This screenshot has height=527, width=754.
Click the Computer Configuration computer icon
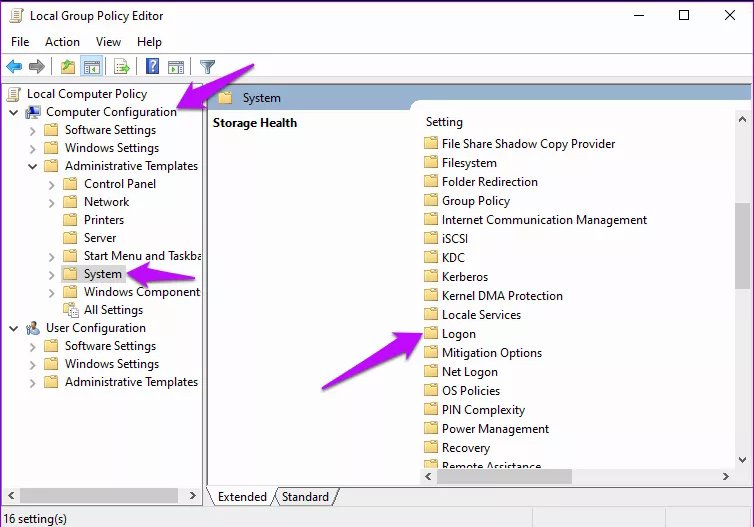click(x=33, y=112)
